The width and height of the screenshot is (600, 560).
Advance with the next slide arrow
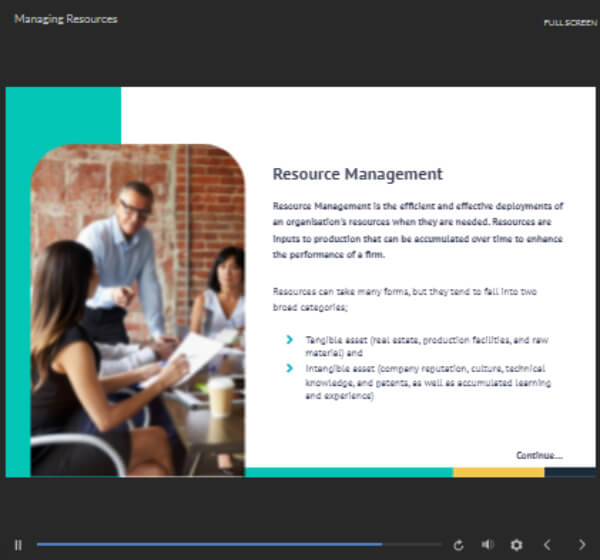[x=582, y=544]
